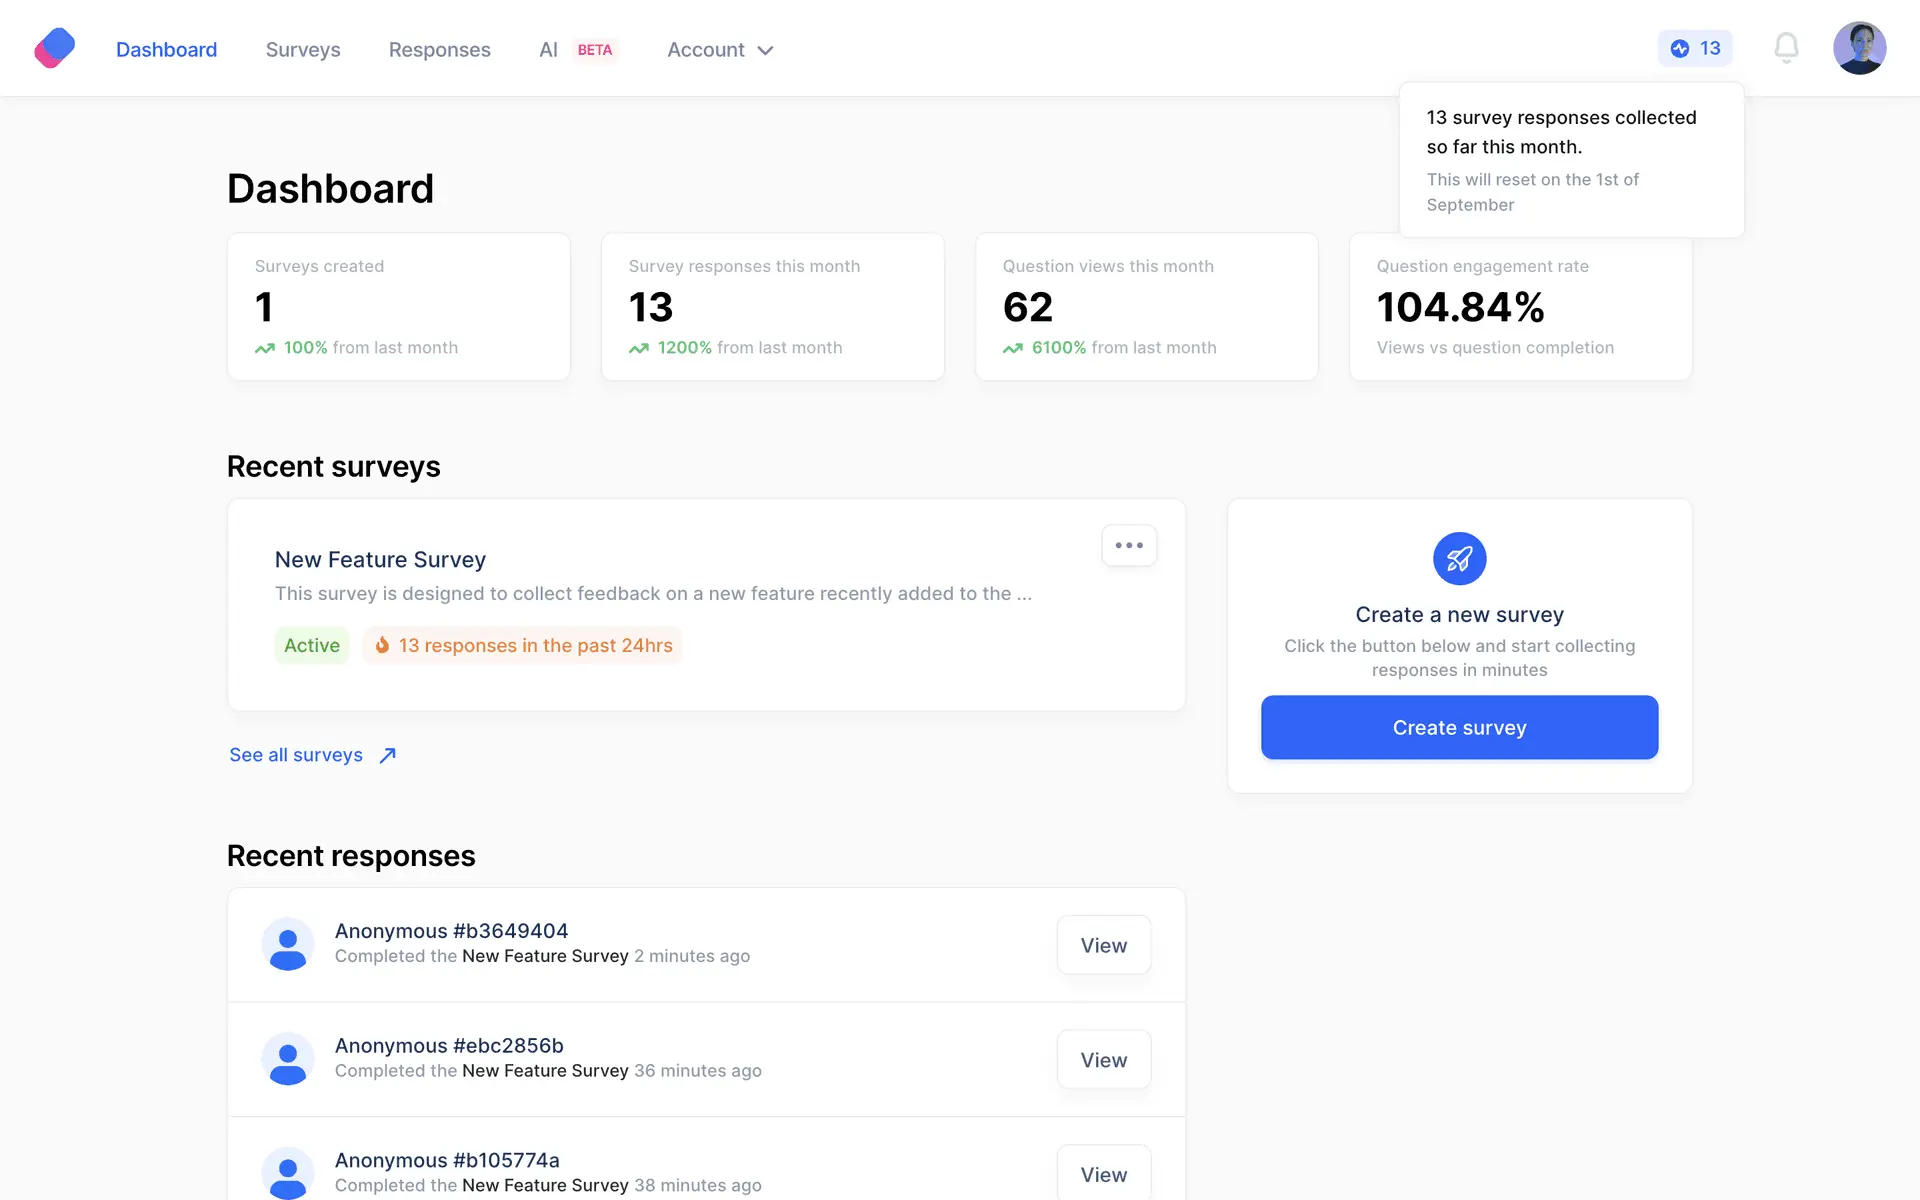The height and width of the screenshot is (1200, 1920).
Task: Click the flame icon in the responses badge
Action: point(382,645)
